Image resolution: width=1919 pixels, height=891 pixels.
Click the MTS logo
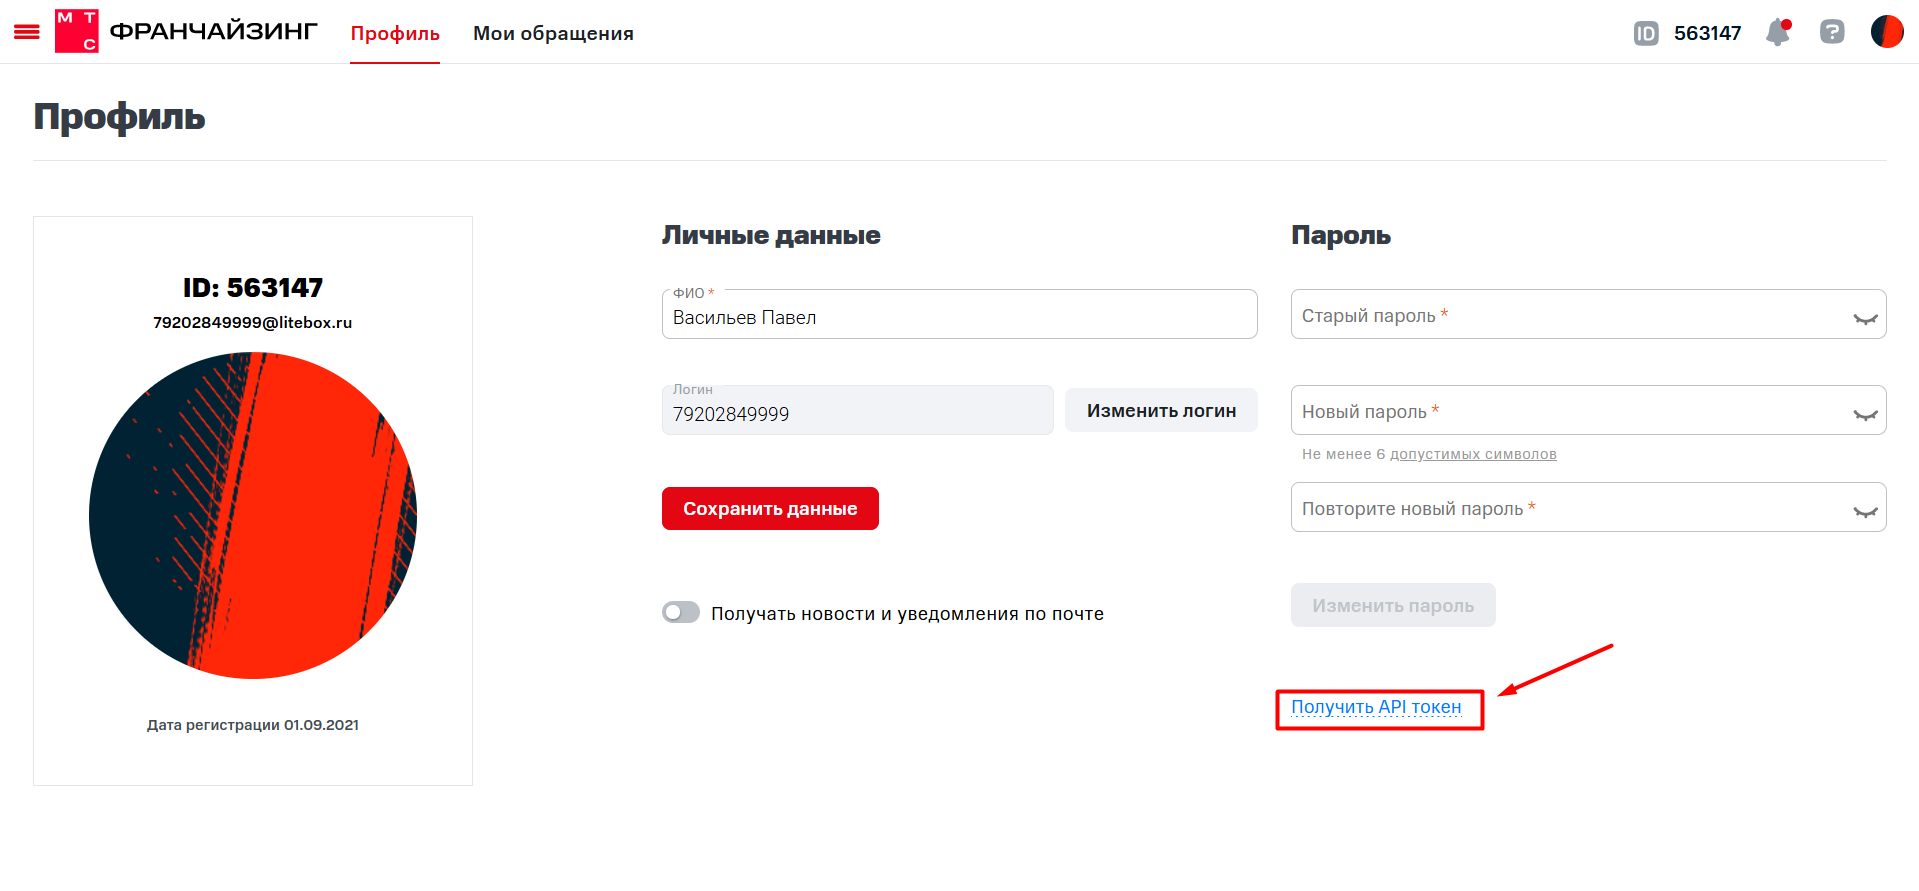pyautogui.click(x=77, y=32)
